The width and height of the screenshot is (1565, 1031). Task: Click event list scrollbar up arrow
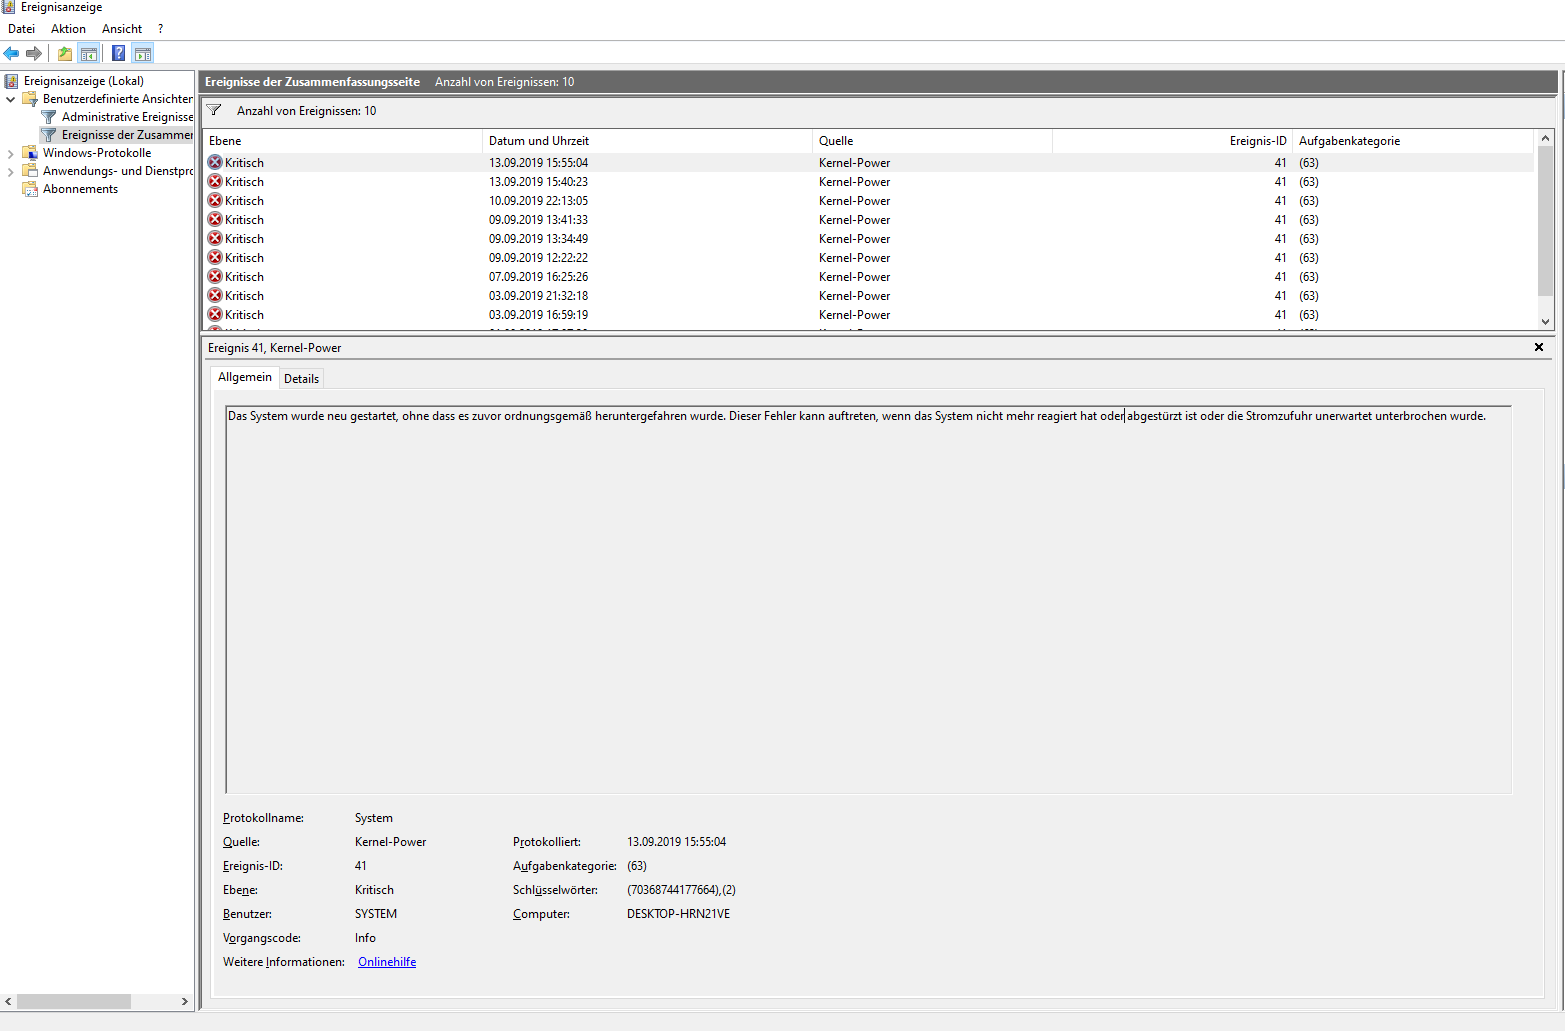1546,138
